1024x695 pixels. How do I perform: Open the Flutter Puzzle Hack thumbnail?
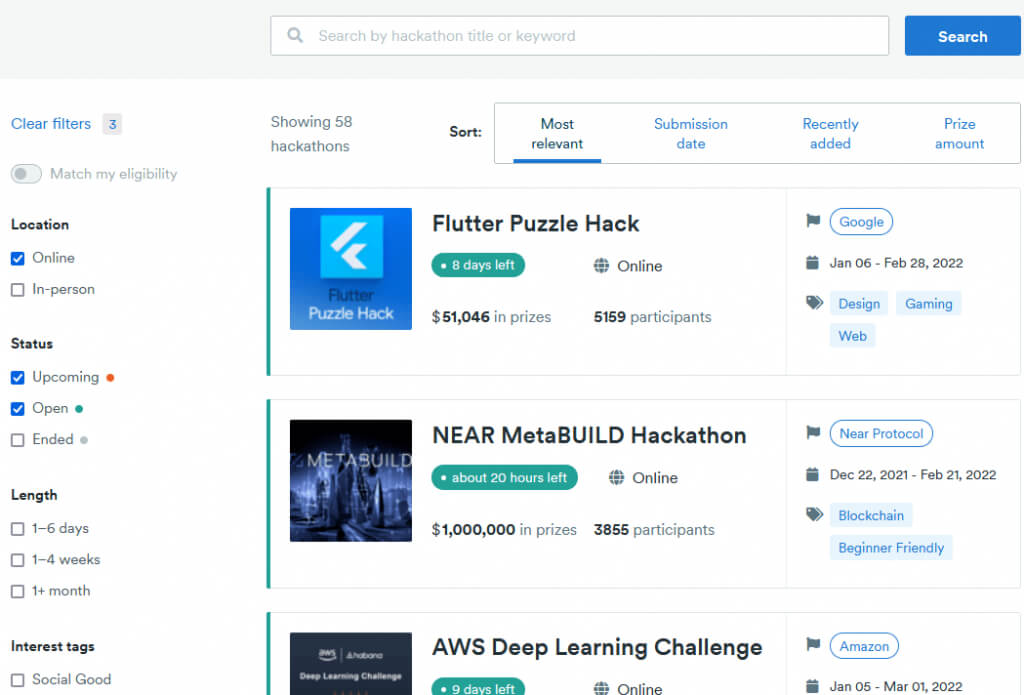(351, 268)
